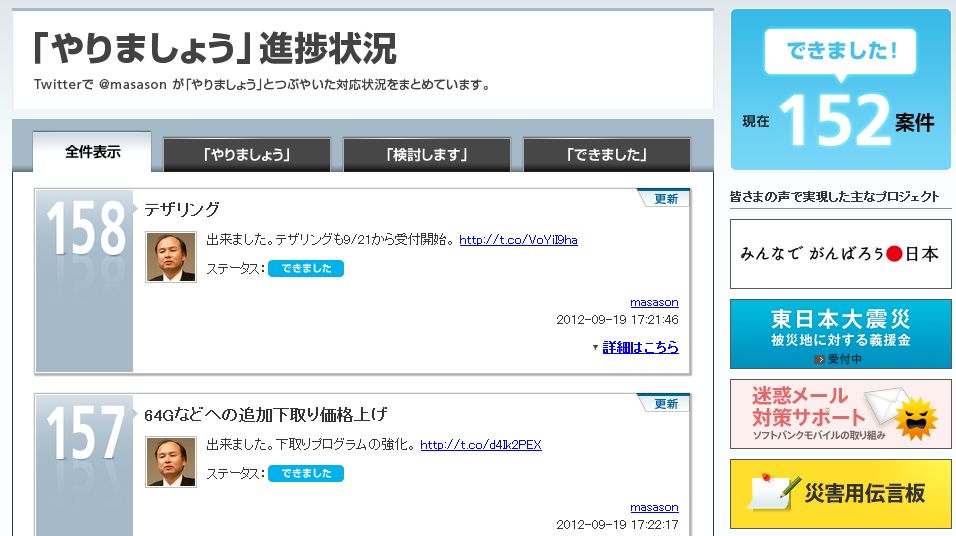The width and height of the screenshot is (956, 536).
Task: Open masason profile link in item 157
Action: click(x=654, y=507)
